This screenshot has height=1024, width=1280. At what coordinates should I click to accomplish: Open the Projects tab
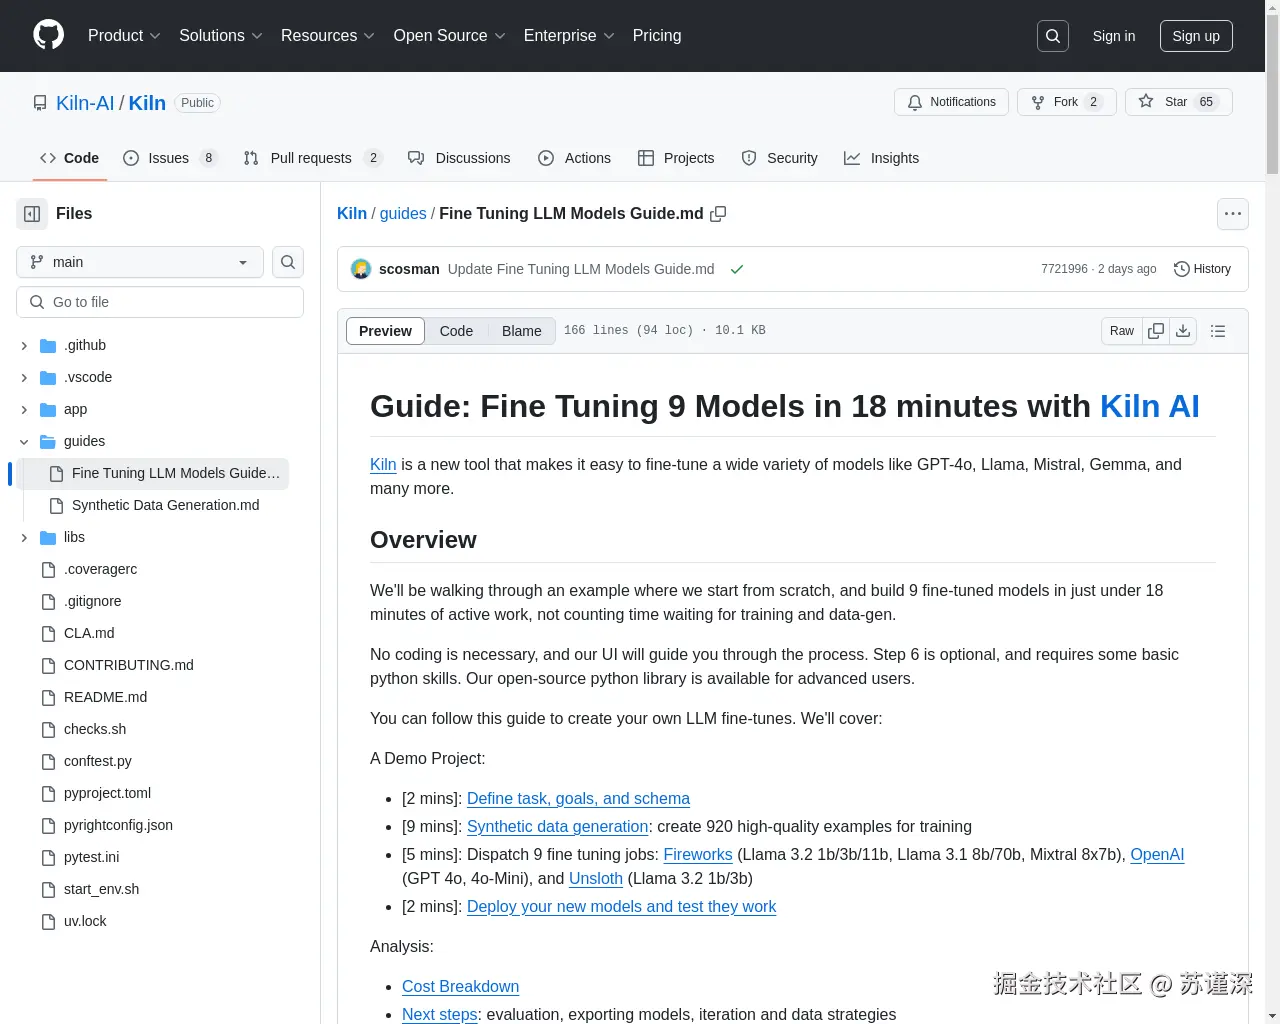click(x=676, y=158)
